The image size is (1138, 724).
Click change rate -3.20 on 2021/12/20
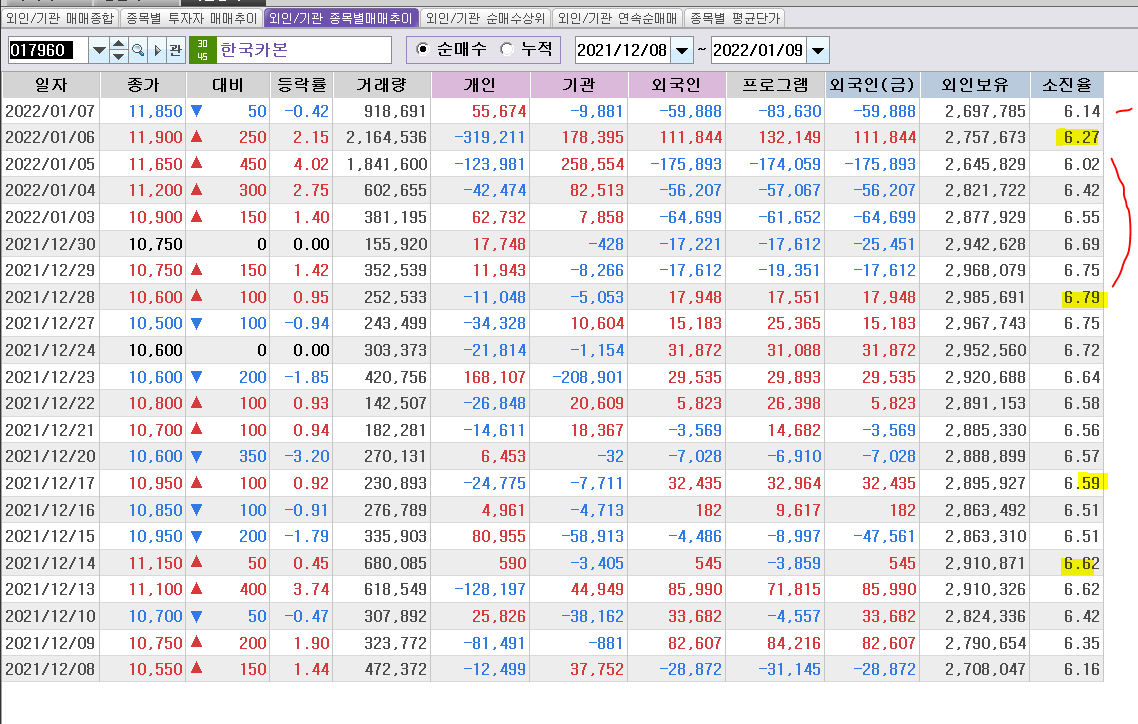click(x=306, y=456)
